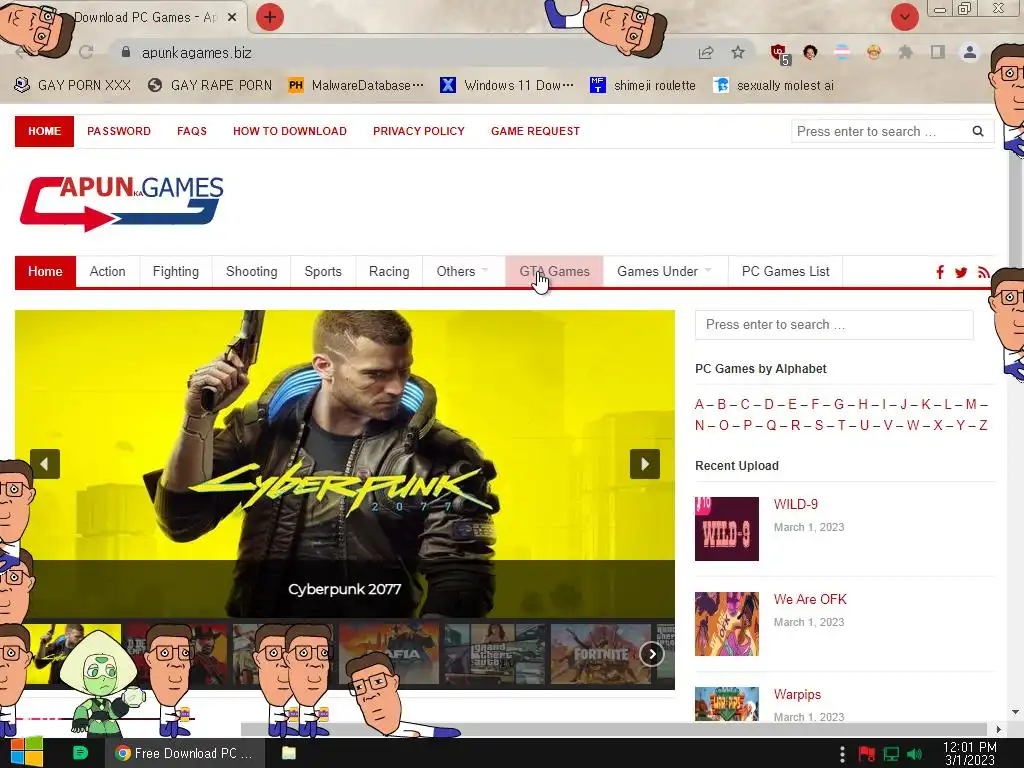Click the page's vertical scrollbar down arrow
This screenshot has height=768, width=1024.
point(1016,712)
